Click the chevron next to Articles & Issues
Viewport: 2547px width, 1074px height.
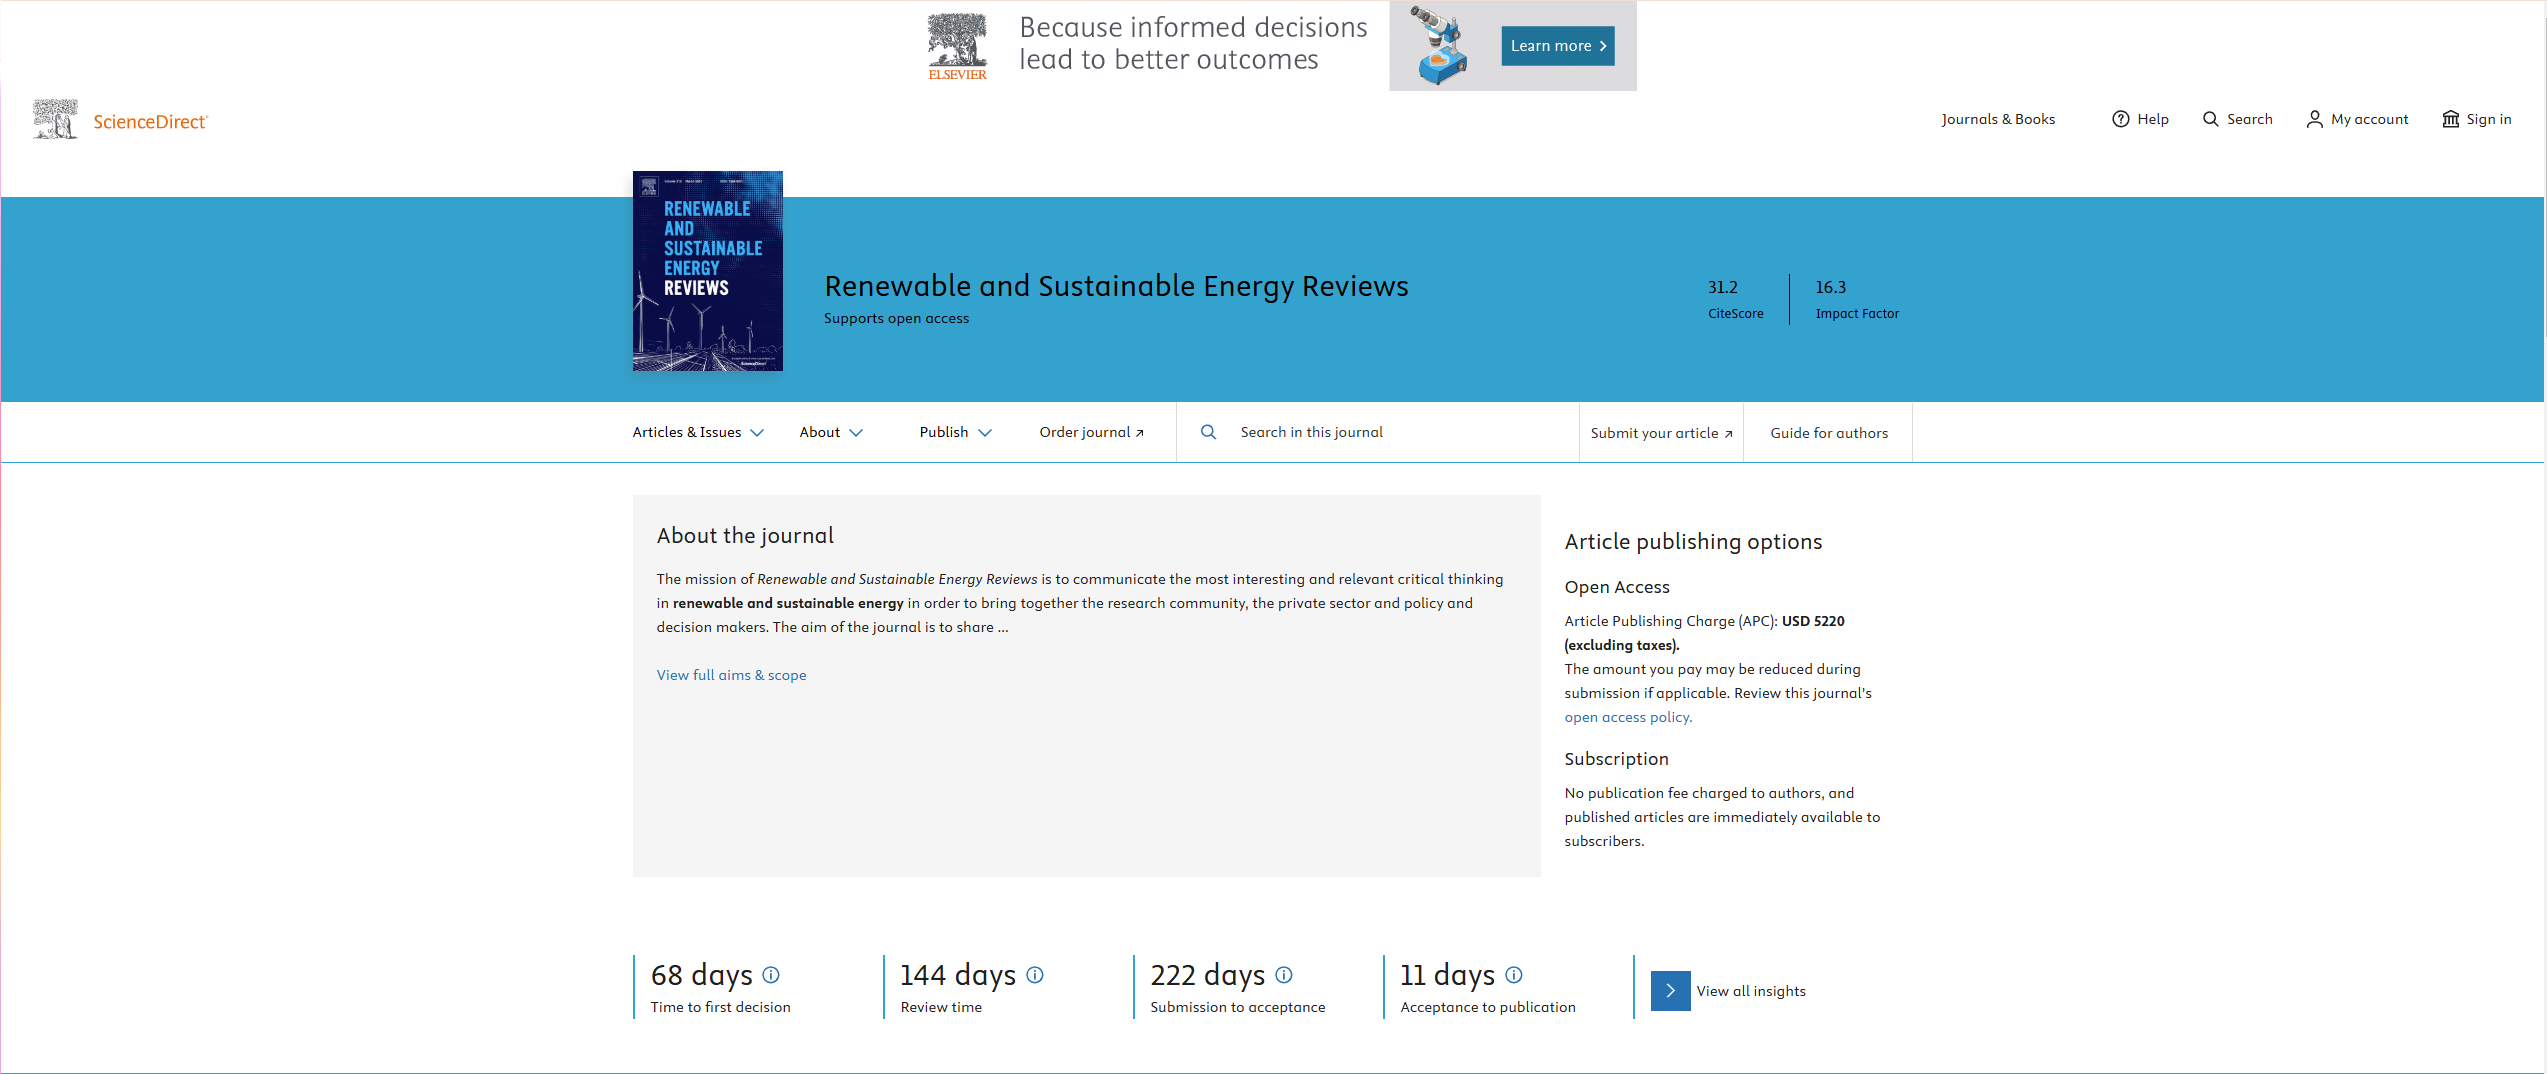(x=757, y=433)
